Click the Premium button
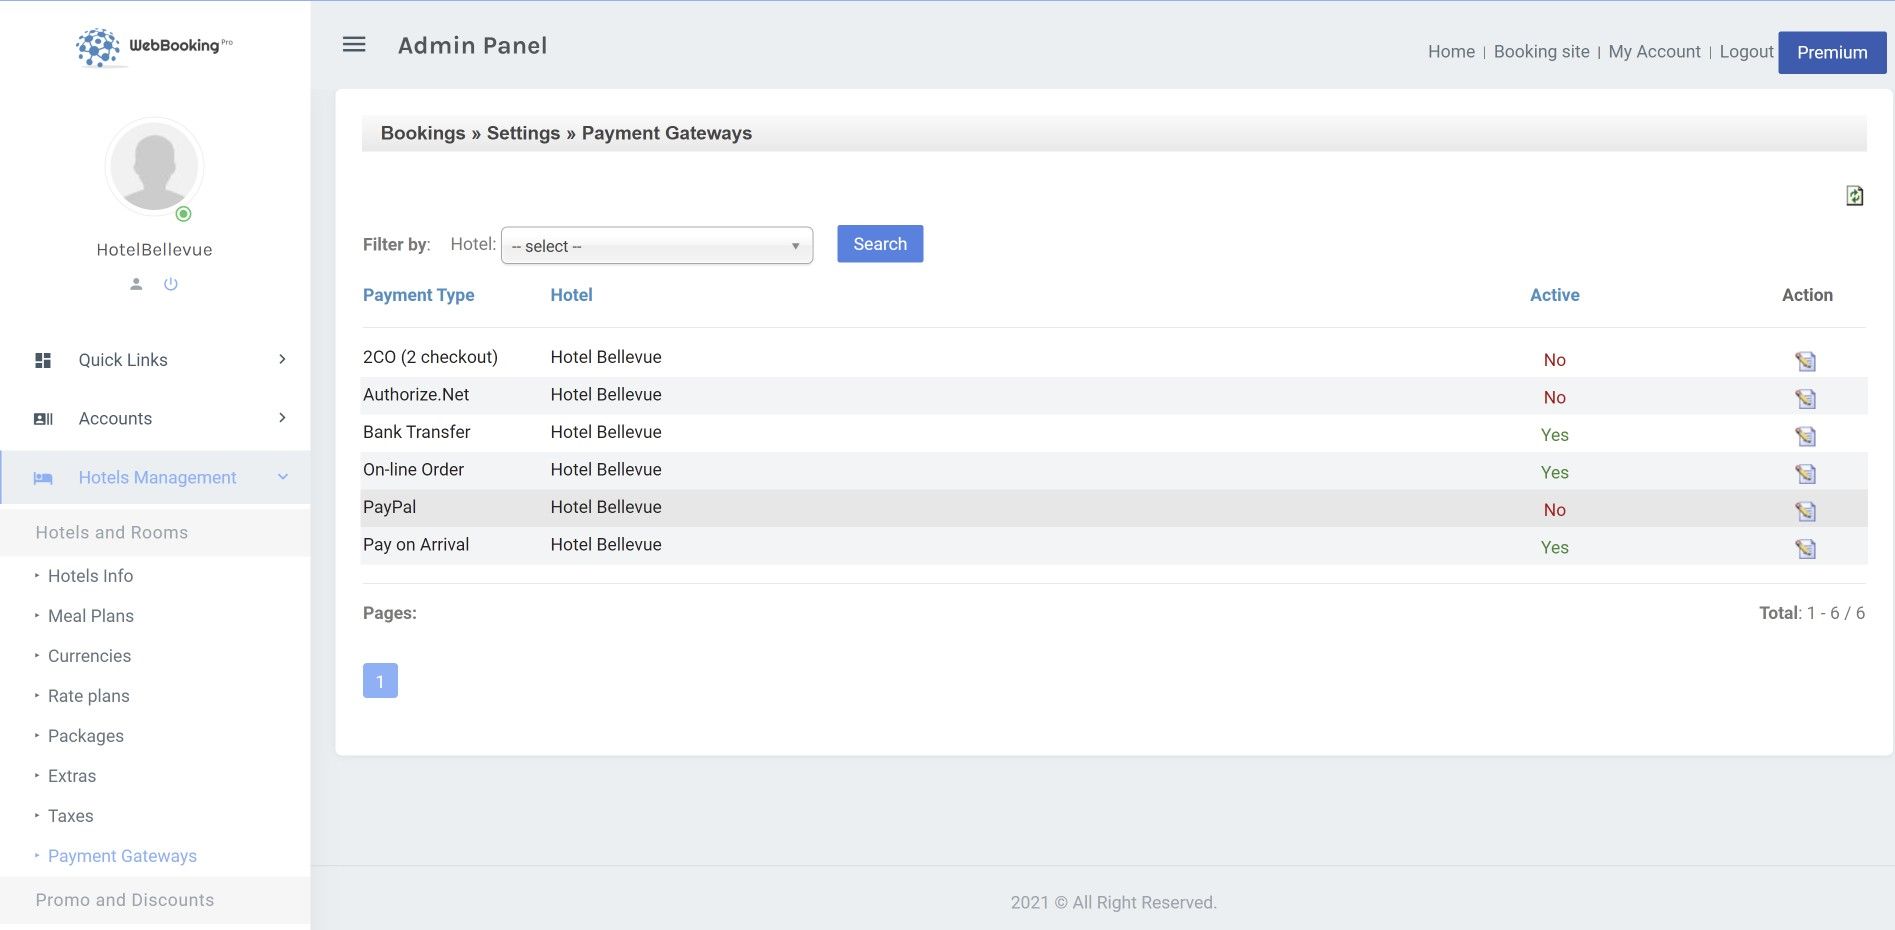Viewport: 1895px width, 930px height. [1831, 53]
